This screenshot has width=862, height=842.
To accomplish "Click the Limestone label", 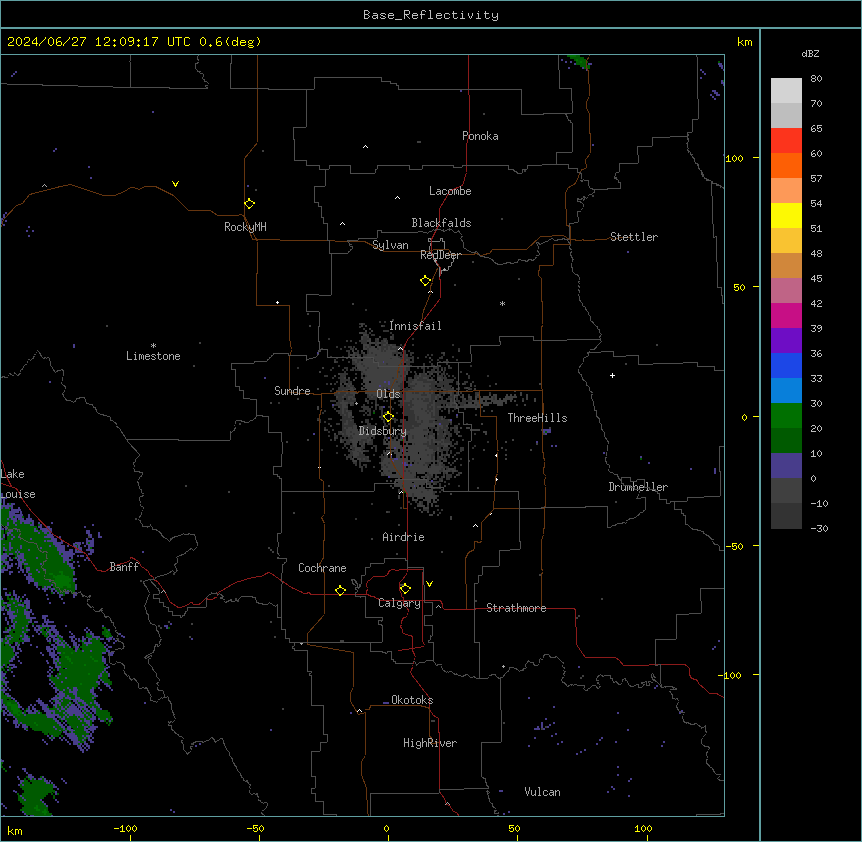I will point(153,356).
